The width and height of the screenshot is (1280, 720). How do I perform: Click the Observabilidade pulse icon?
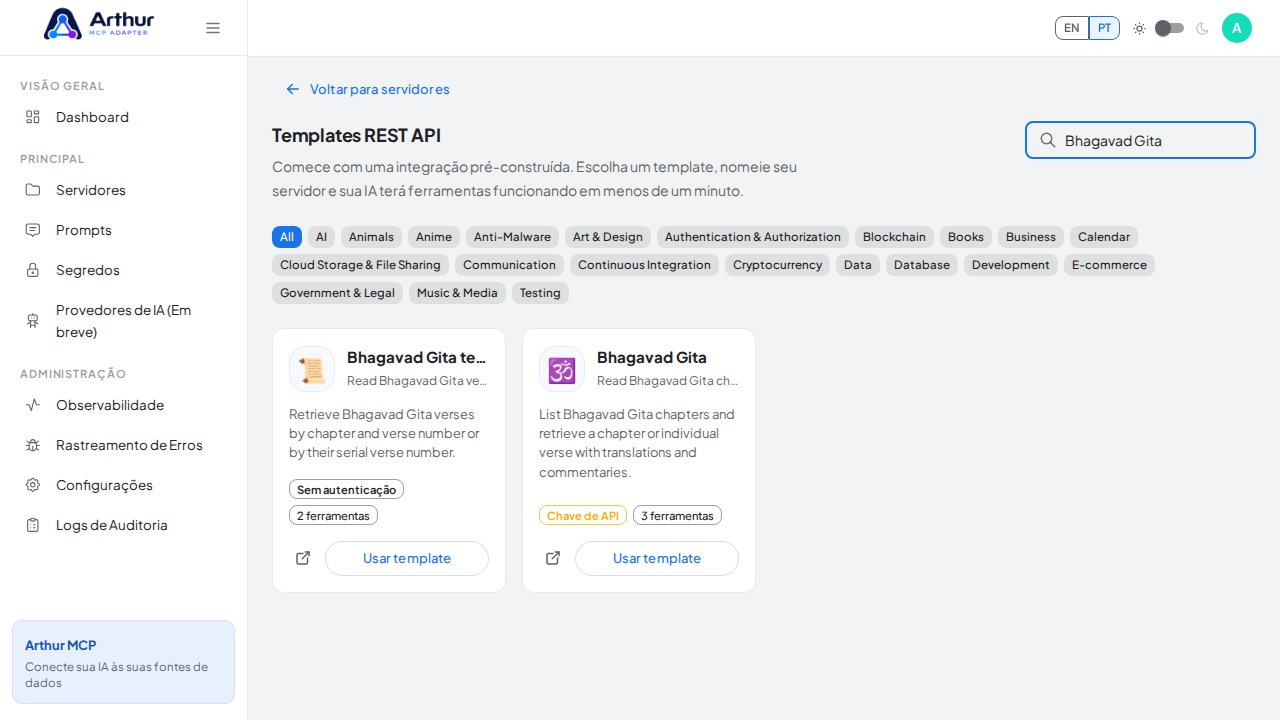pos(33,405)
